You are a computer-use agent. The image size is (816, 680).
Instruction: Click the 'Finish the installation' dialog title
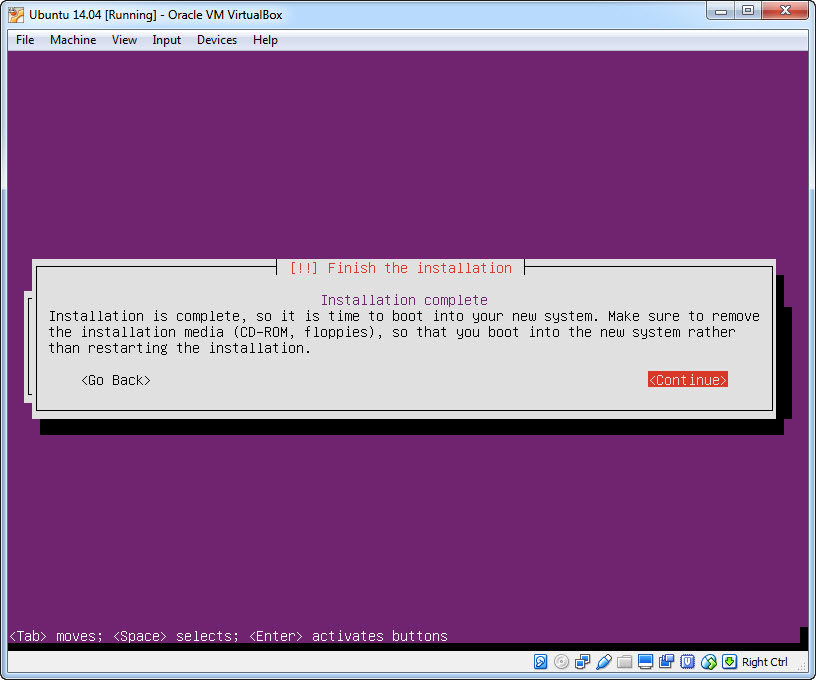(401, 268)
